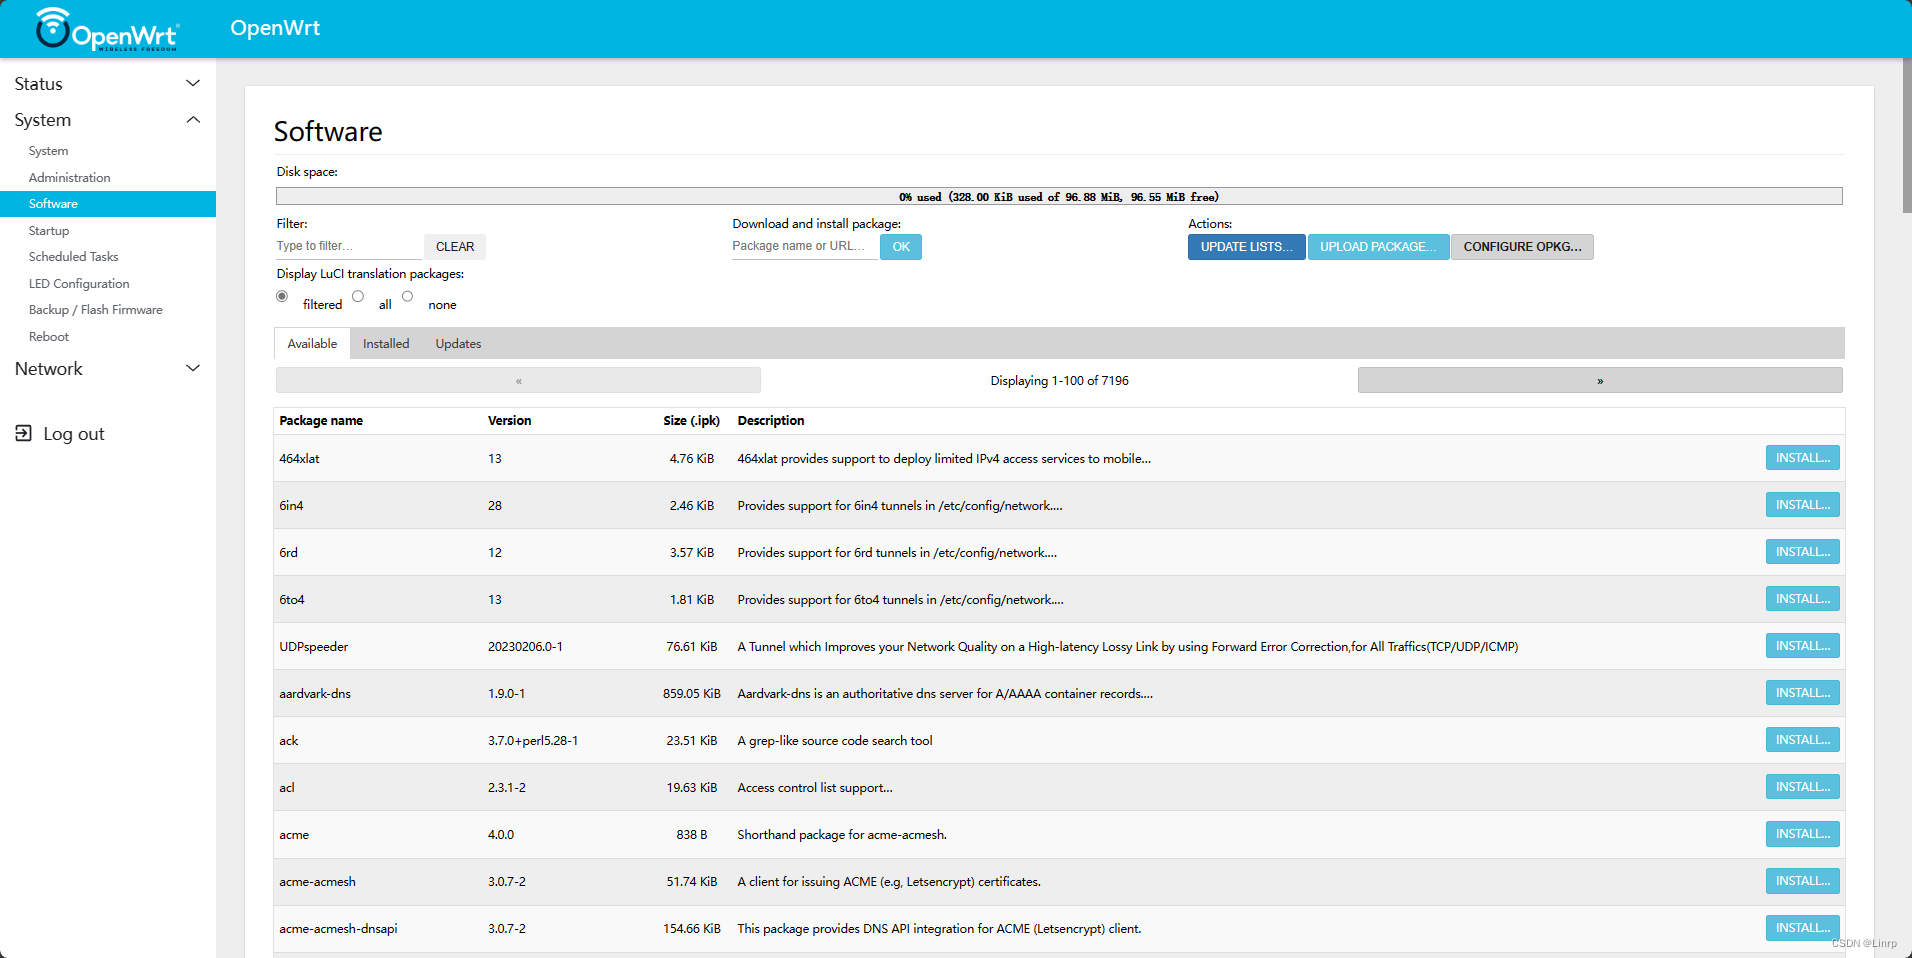Focus the Package name or URL field
Viewport: 1912px width, 958px height.
point(805,246)
